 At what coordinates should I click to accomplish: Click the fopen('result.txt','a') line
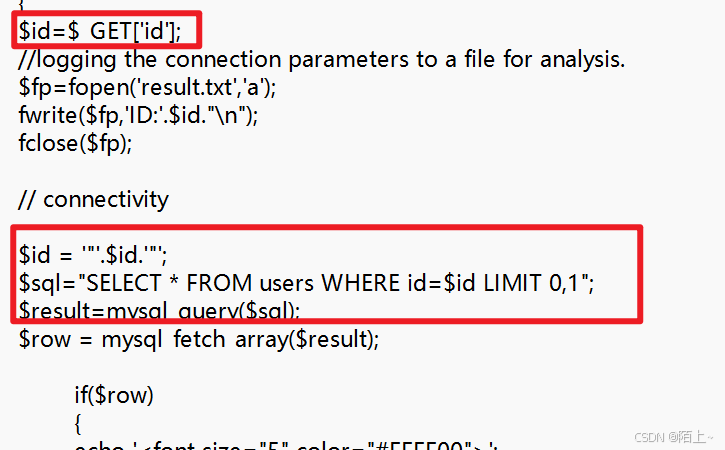tap(147, 87)
